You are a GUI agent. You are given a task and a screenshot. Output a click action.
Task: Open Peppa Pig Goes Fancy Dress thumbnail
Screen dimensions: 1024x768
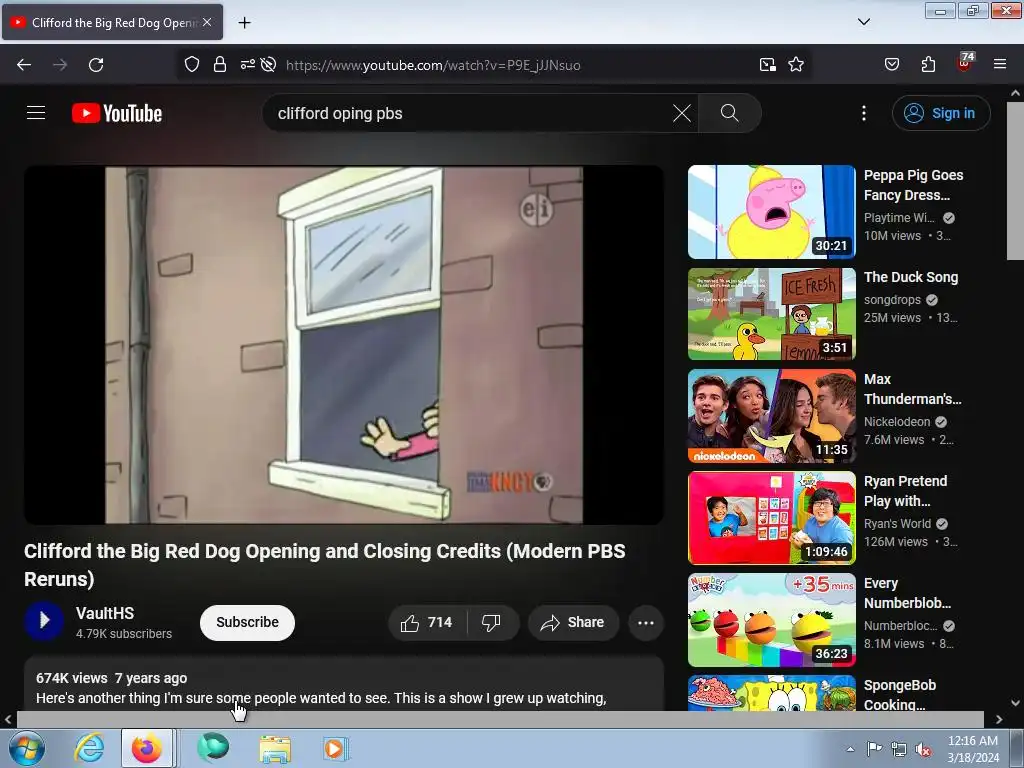tap(771, 212)
